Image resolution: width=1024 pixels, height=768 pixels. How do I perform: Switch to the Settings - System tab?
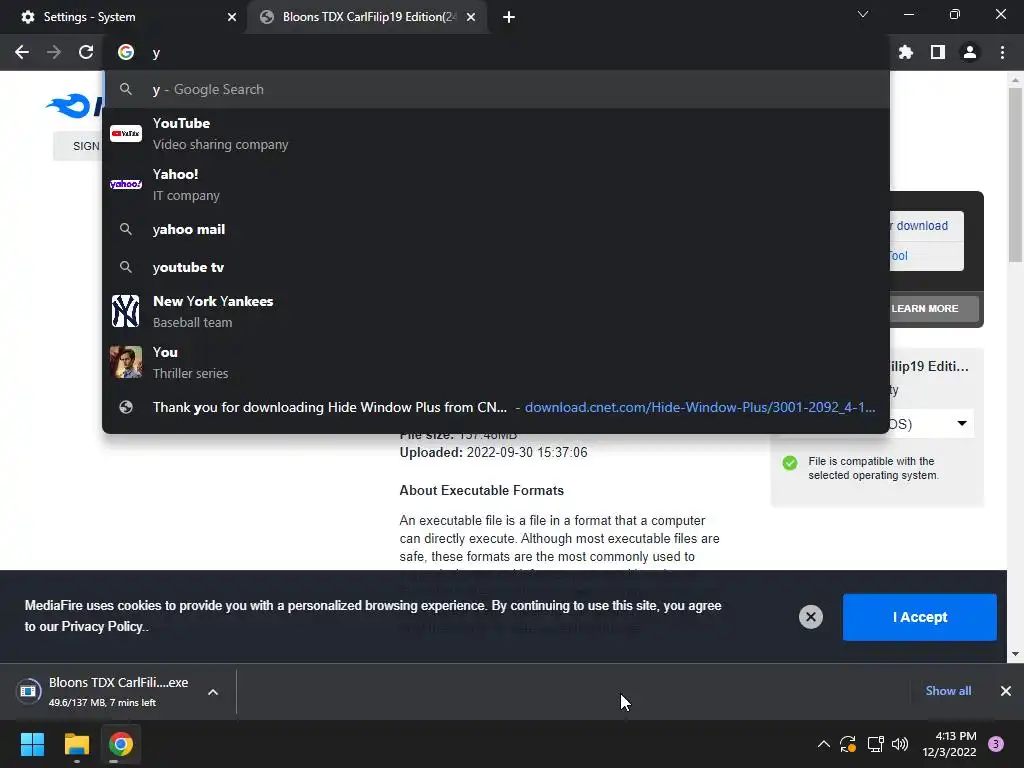click(124, 17)
